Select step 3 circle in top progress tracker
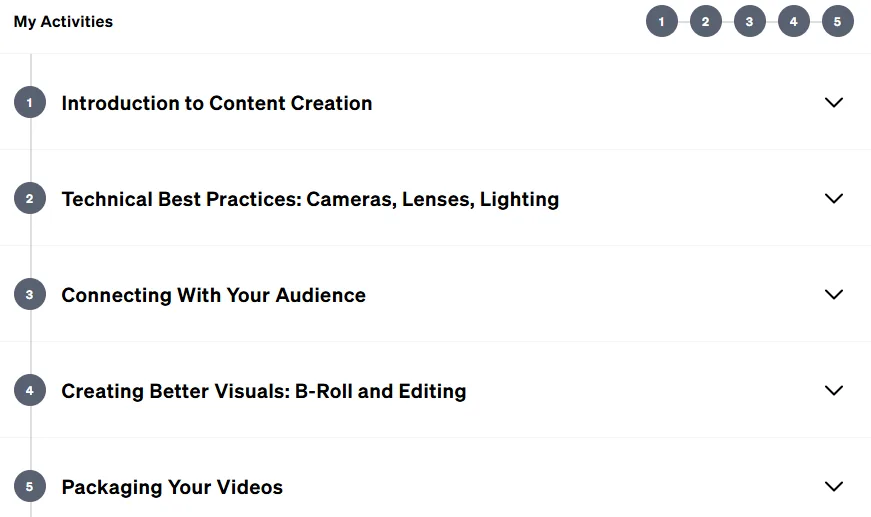Screen dimensions: 871x517 click(x=749, y=22)
